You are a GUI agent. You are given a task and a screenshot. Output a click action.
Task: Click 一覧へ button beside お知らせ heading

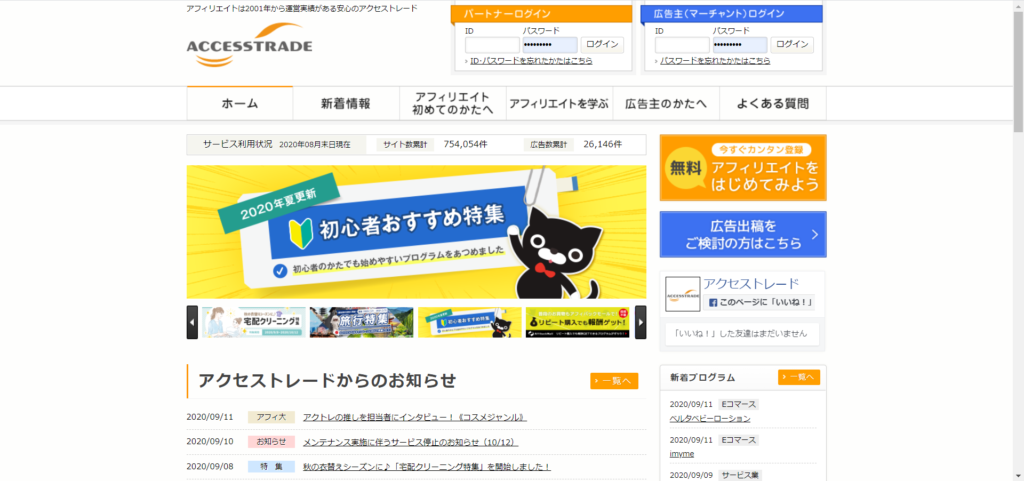point(614,381)
